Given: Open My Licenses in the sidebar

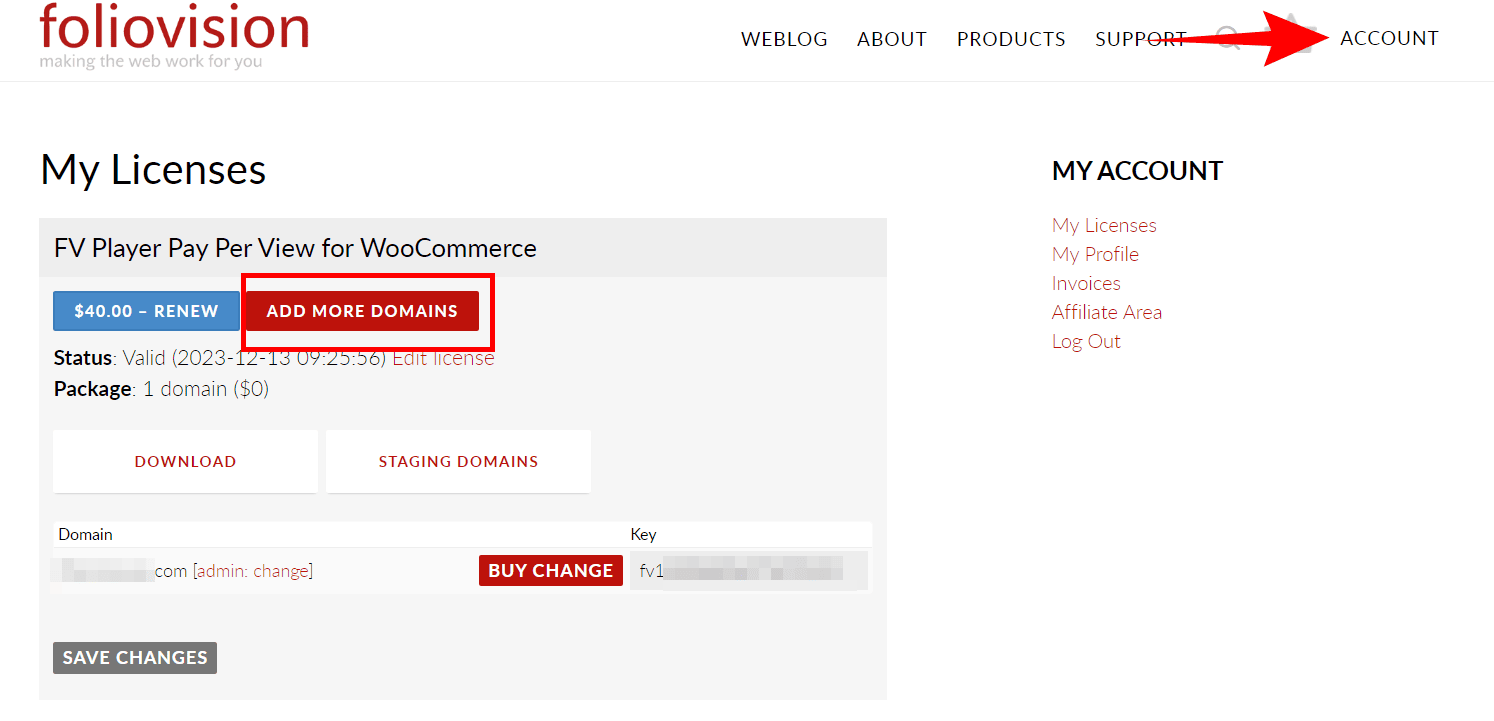Looking at the screenshot, I should tap(1104, 225).
